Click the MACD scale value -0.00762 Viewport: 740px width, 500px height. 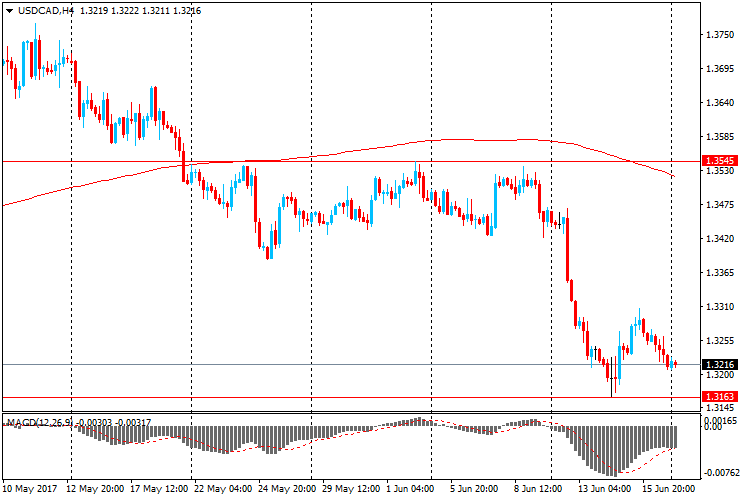(721, 473)
